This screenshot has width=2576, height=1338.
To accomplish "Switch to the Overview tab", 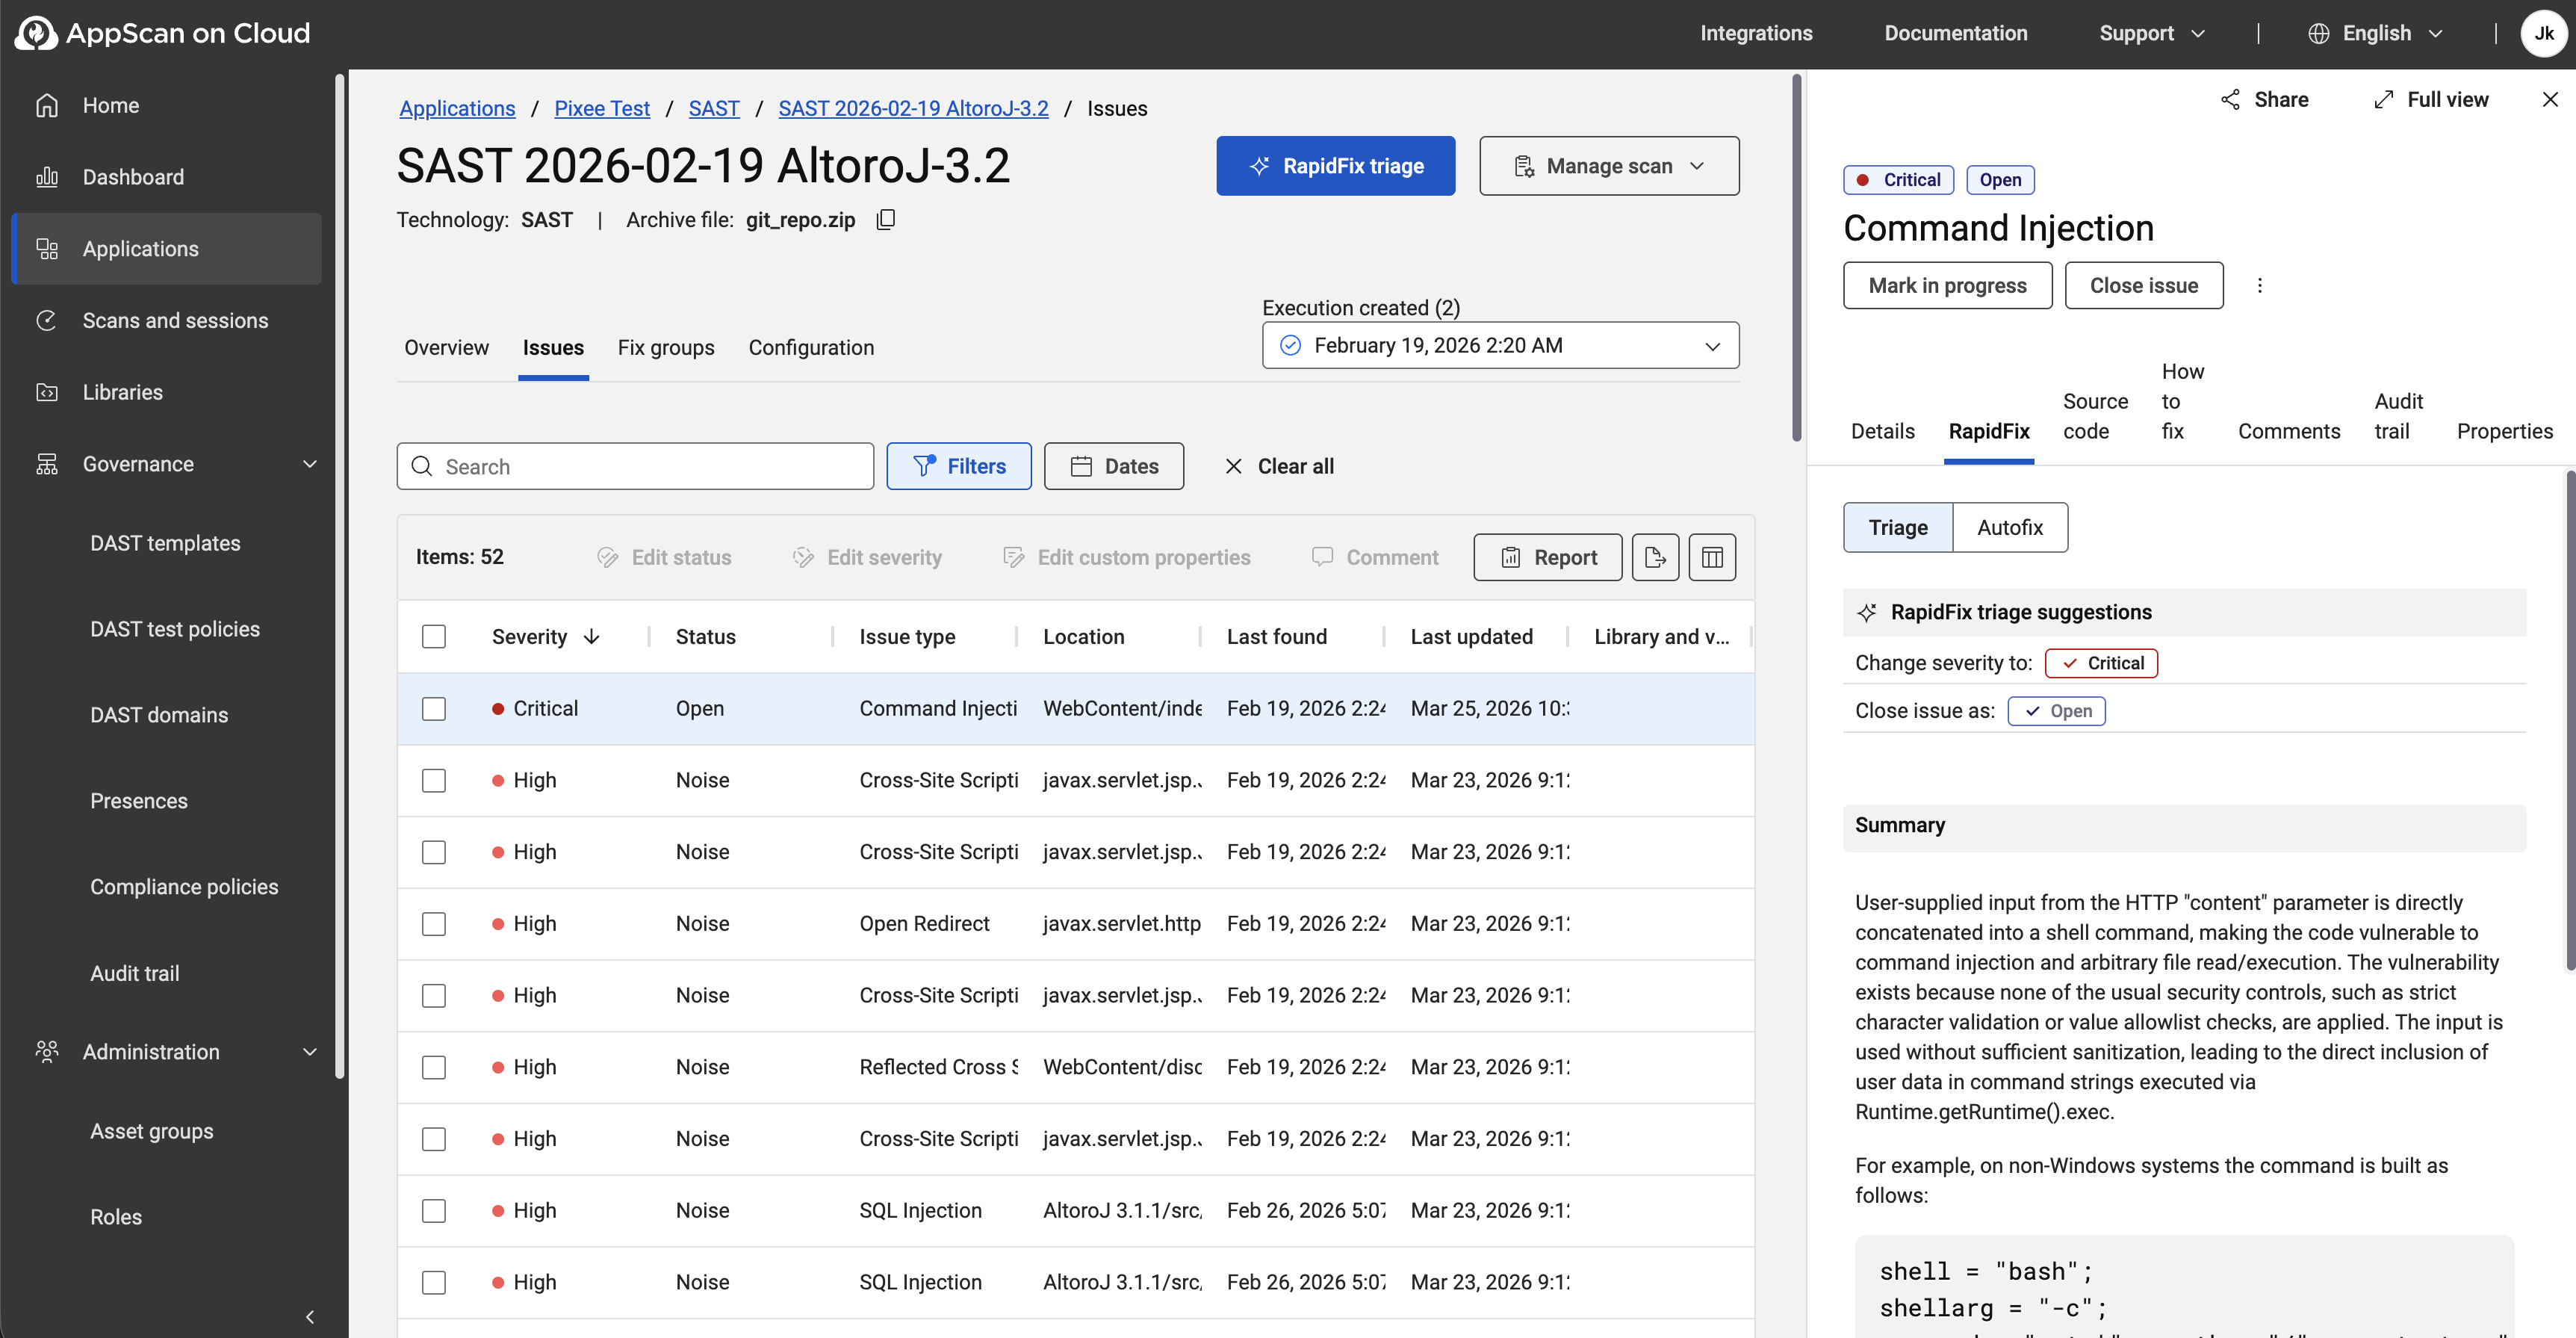I will point(446,347).
